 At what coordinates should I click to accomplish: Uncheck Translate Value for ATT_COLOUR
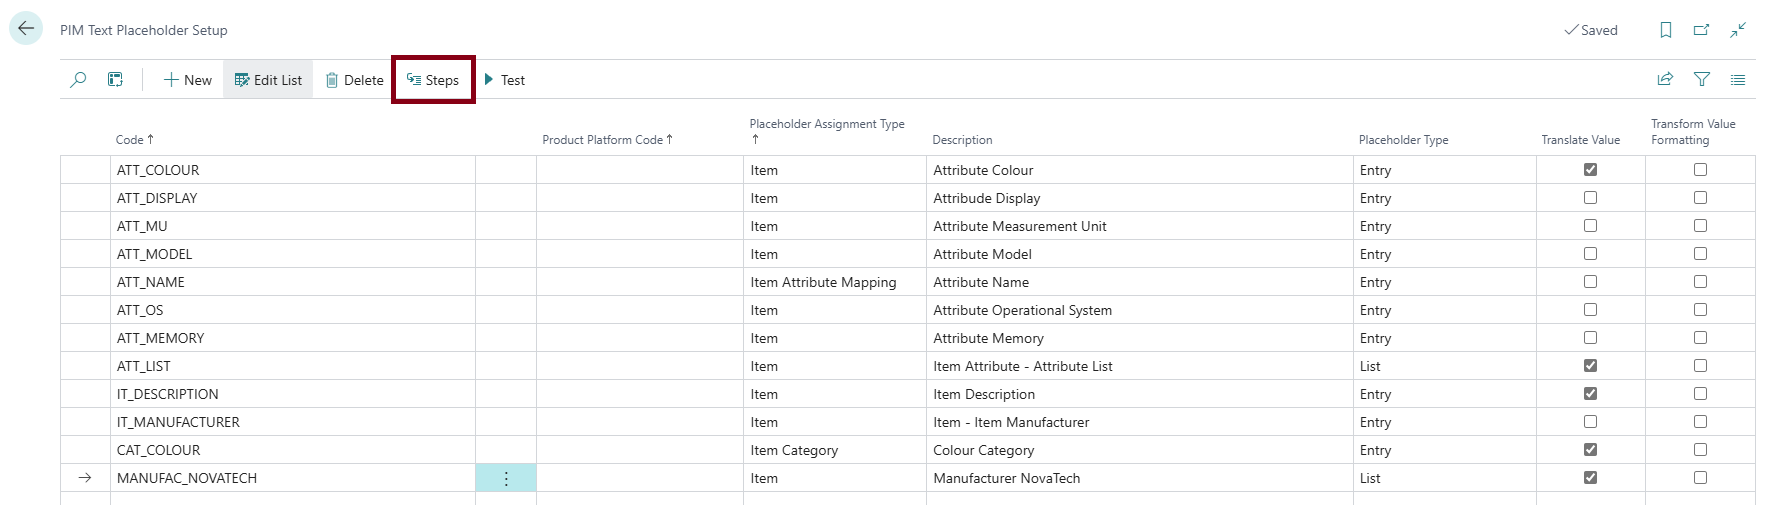tap(1590, 170)
